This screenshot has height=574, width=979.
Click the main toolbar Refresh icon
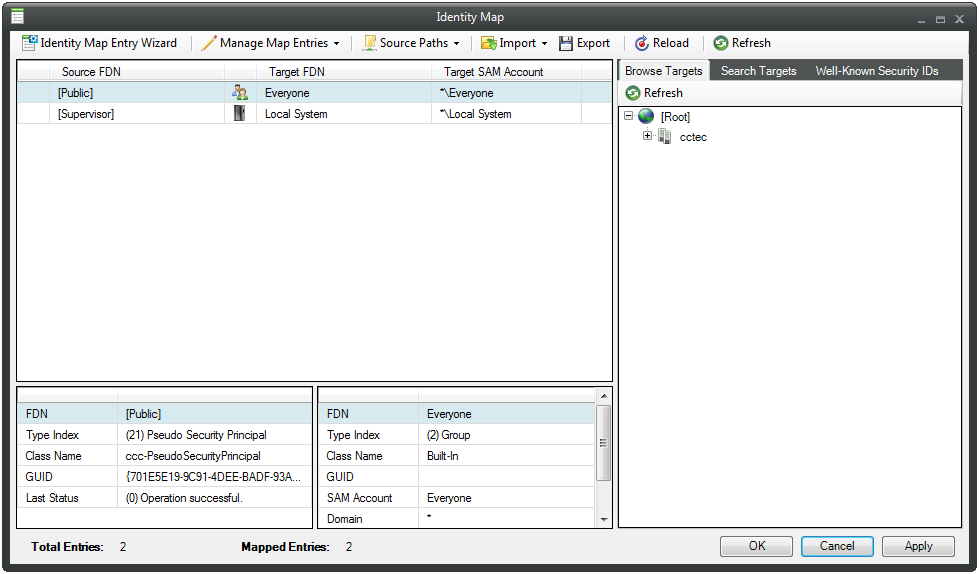(721, 43)
